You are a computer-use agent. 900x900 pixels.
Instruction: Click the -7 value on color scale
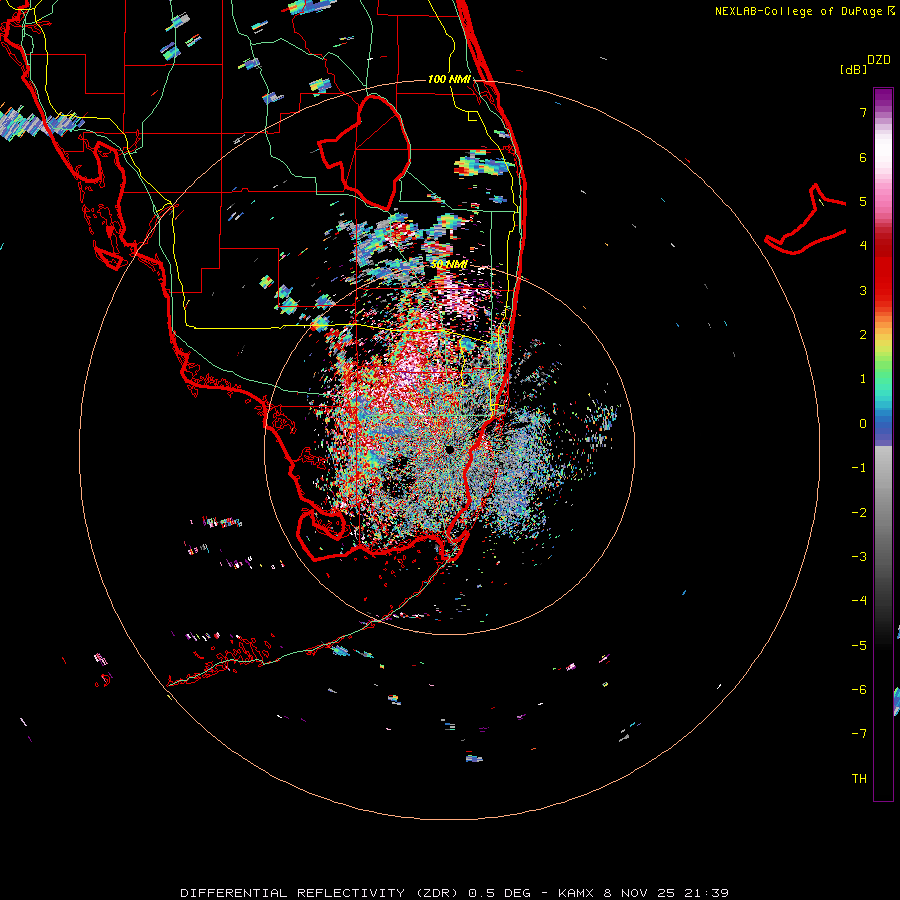point(859,734)
